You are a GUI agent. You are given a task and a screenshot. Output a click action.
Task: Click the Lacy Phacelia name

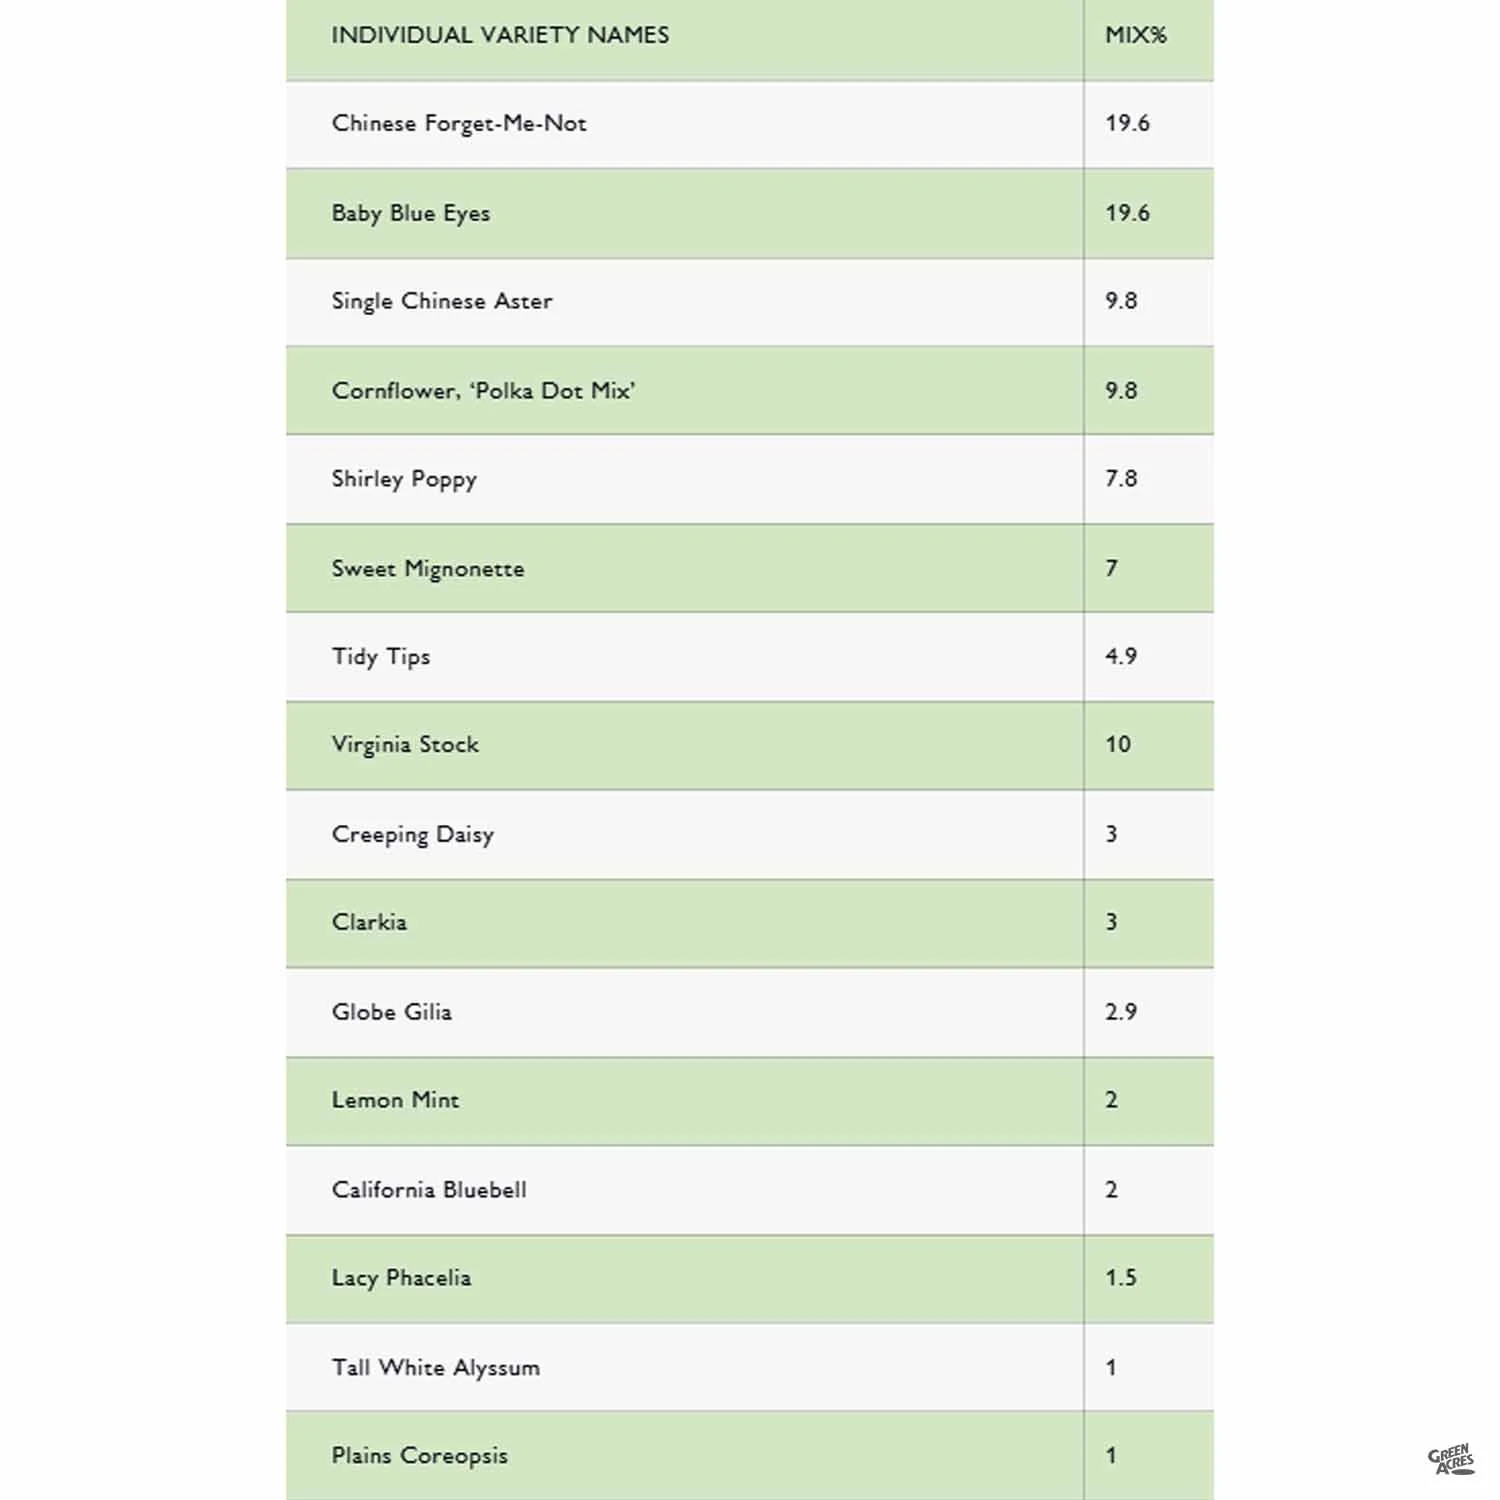pos(401,1278)
